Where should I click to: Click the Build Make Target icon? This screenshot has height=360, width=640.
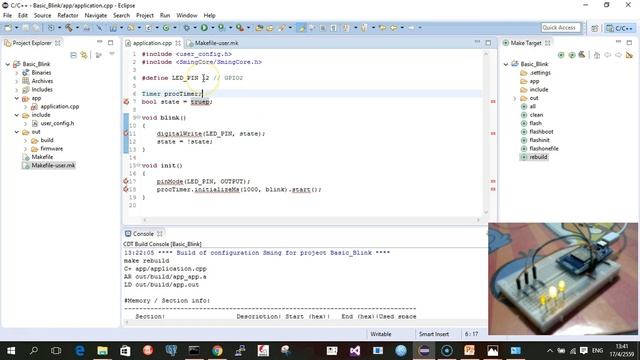coord(582,55)
